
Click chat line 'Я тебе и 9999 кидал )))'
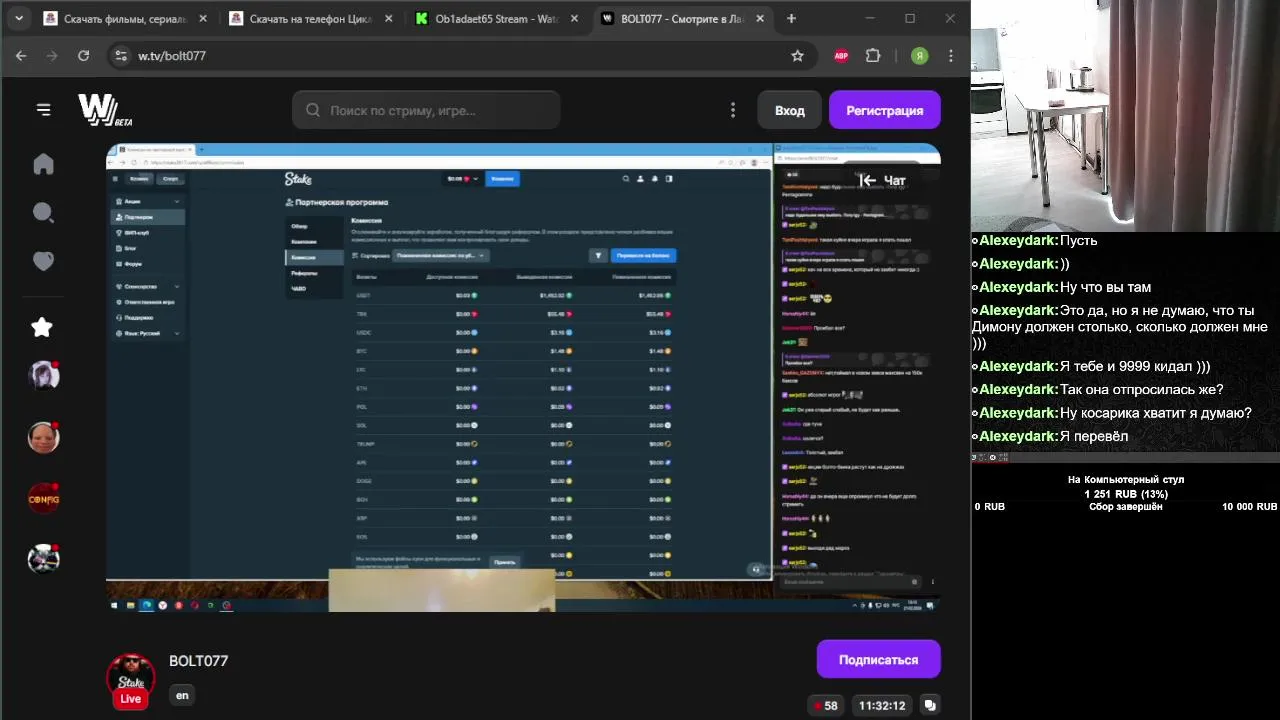pyautogui.click(x=1091, y=366)
